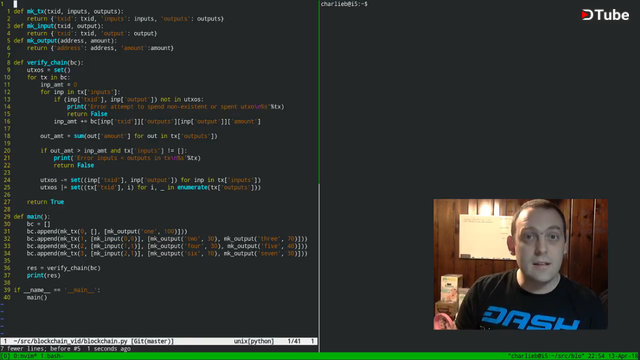The height and width of the screenshot is (360, 640).
Task: Click the bc.append line with 'two' and 'three'
Action: click(167, 239)
